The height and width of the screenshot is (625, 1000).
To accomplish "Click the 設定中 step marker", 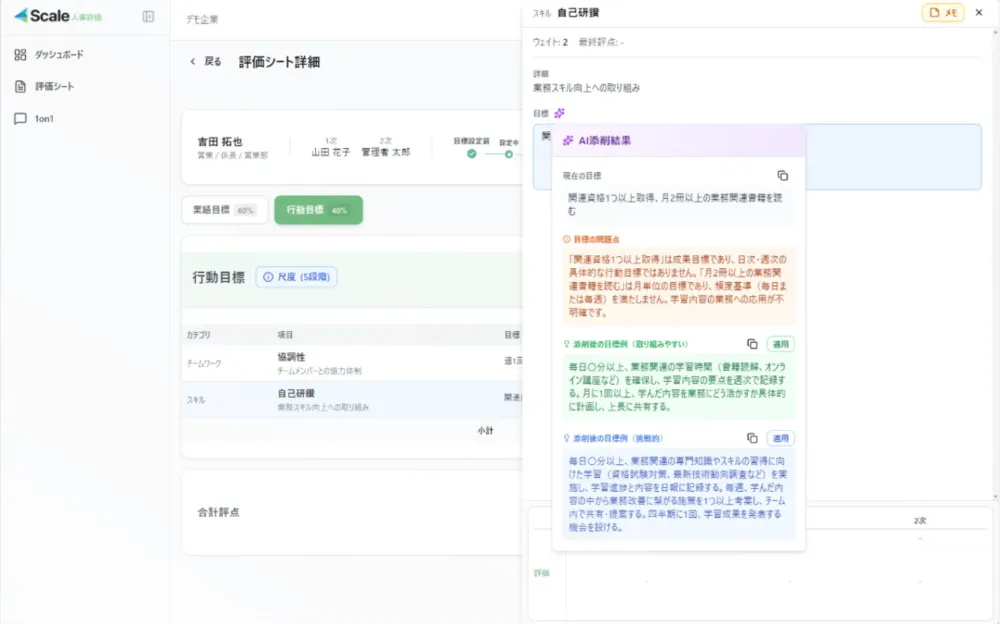I will point(508,154).
